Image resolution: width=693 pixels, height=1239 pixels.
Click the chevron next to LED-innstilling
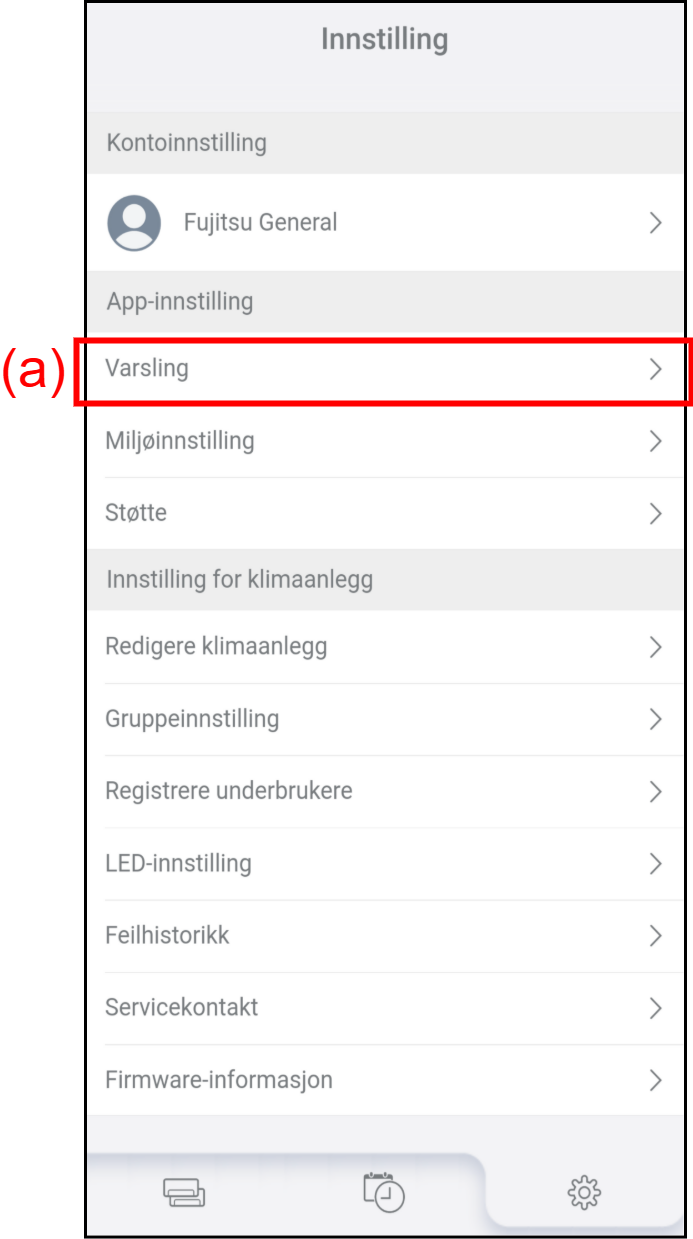click(x=656, y=863)
